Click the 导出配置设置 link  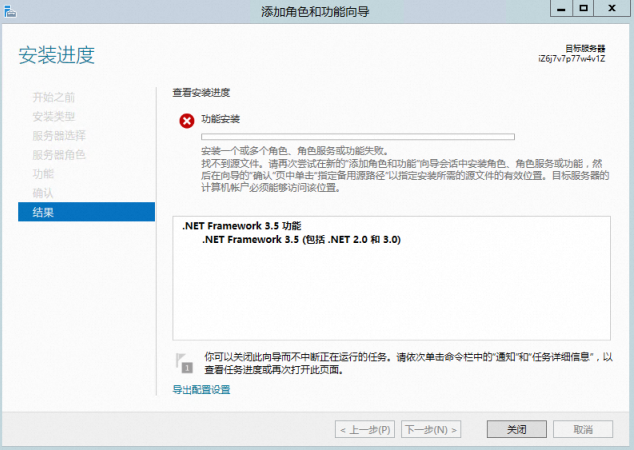(201, 390)
